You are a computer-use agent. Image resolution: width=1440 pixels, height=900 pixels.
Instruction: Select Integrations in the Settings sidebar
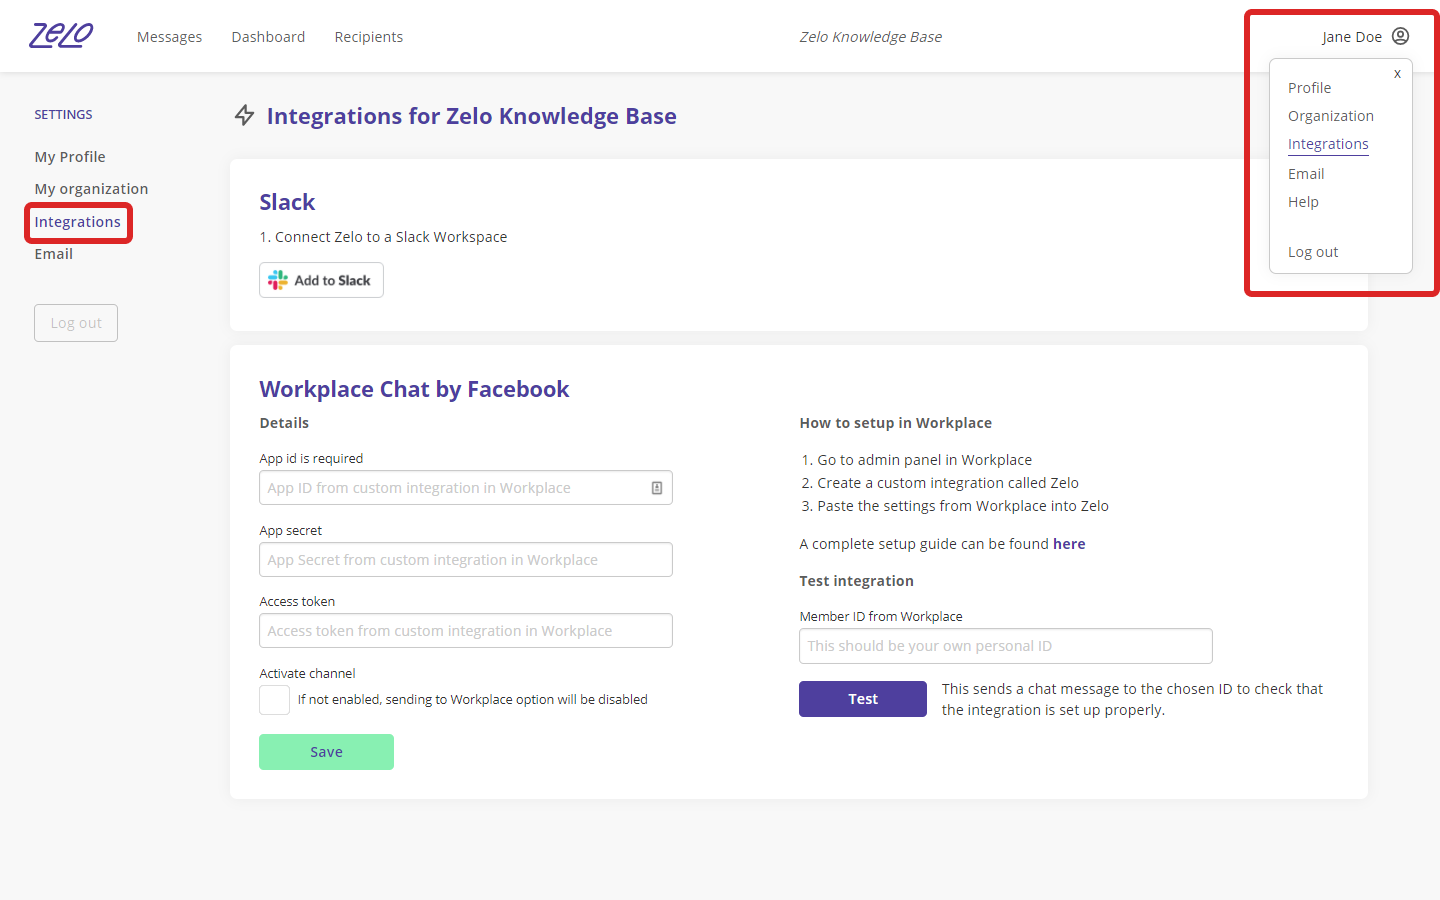click(78, 222)
